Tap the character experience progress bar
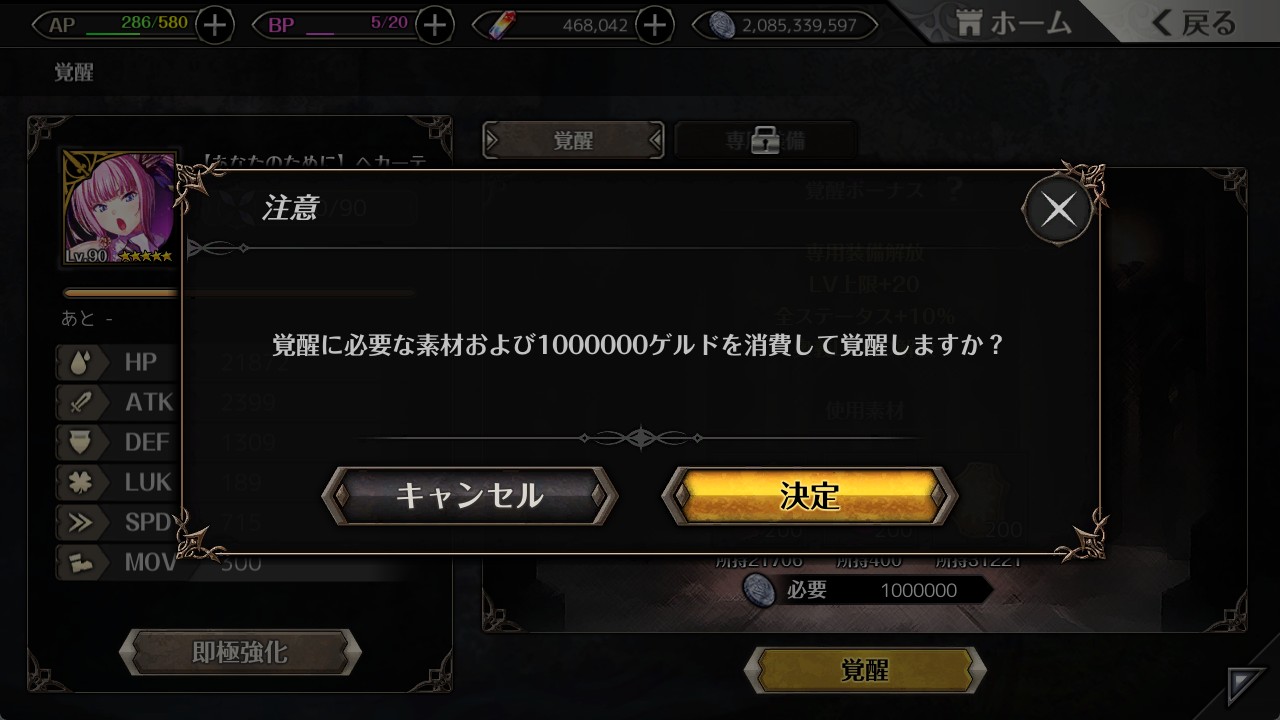 pos(239,293)
